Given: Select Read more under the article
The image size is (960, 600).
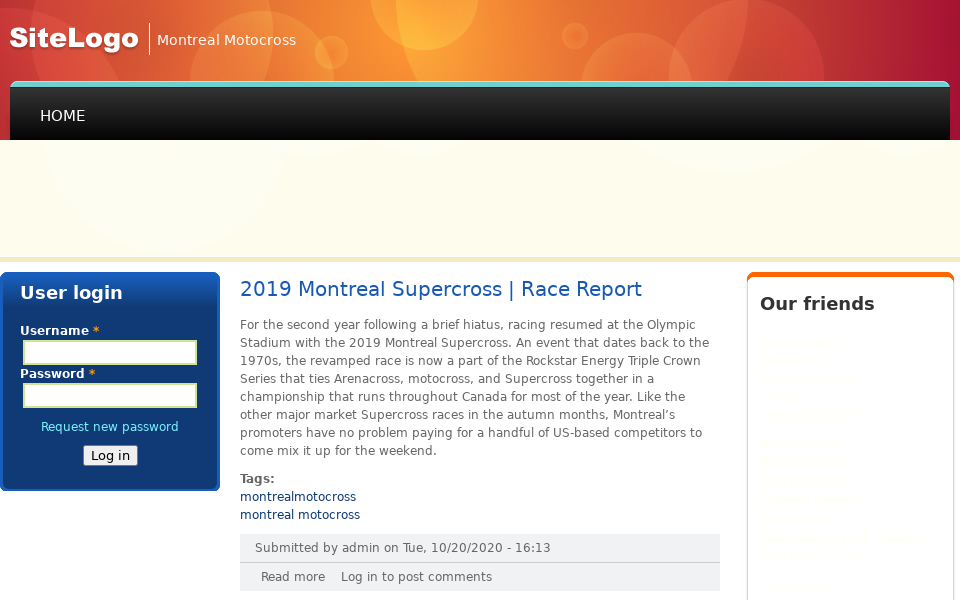Looking at the screenshot, I should coord(292,576).
